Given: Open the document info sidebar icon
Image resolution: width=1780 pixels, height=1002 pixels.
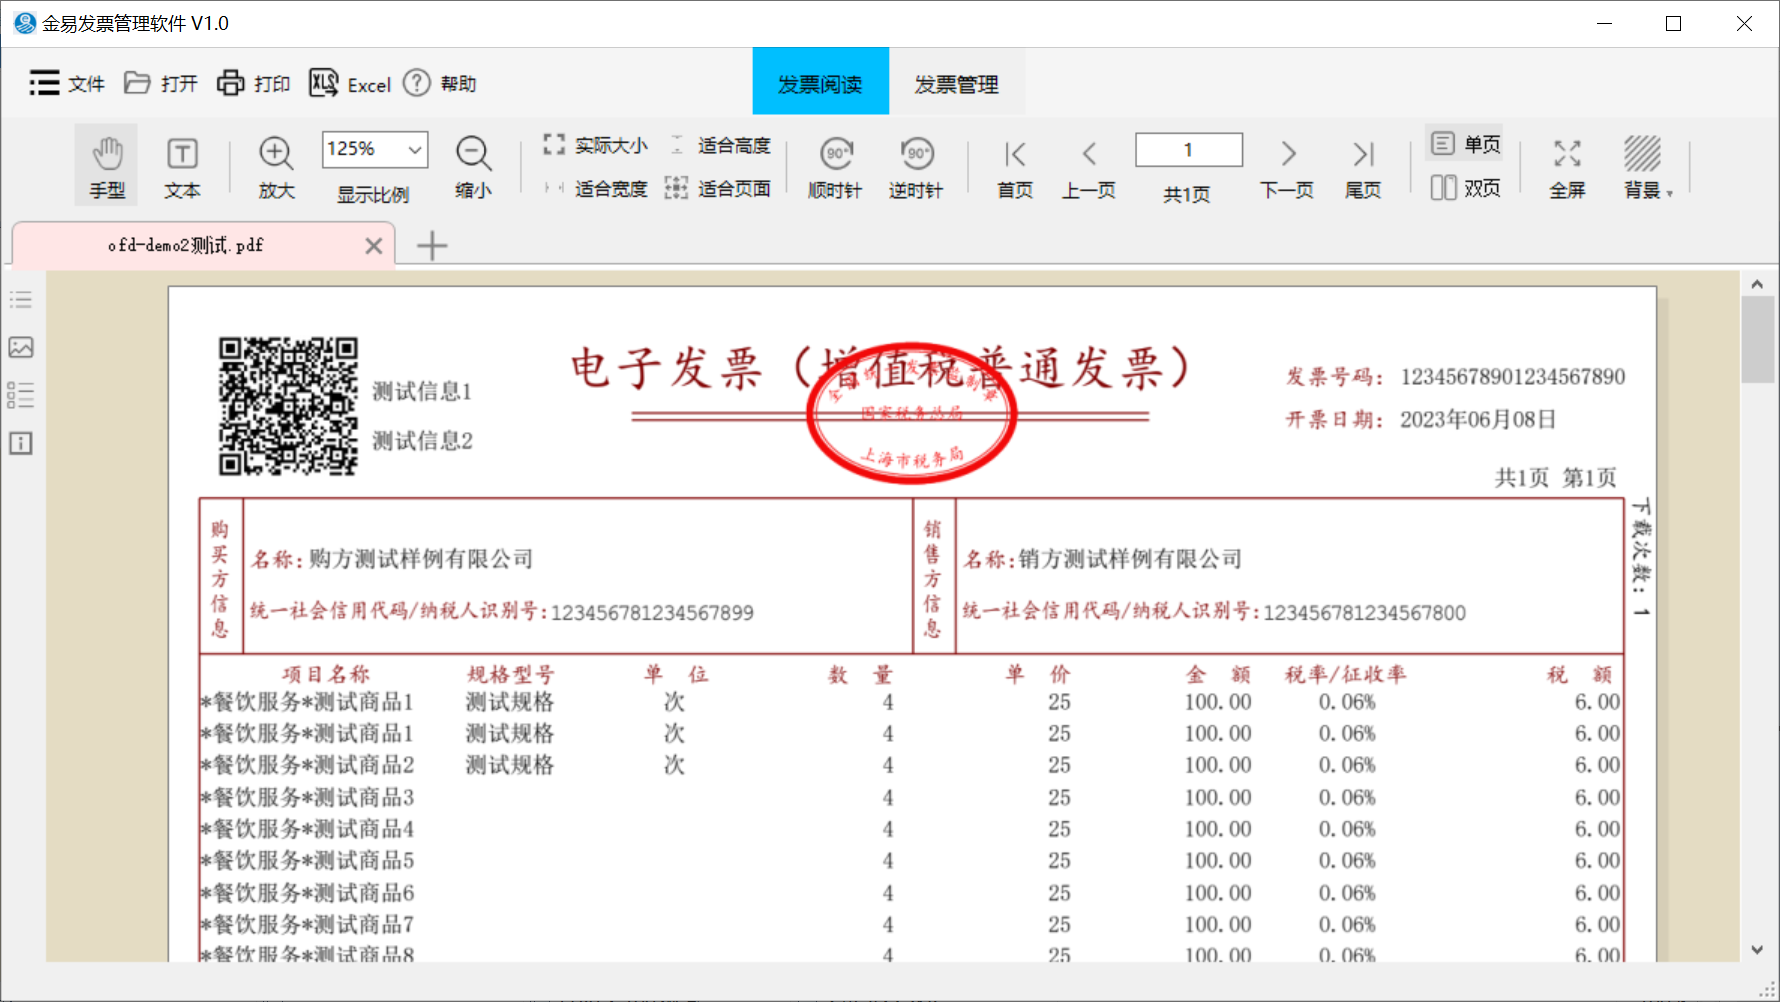Looking at the screenshot, I should click(x=21, y=443).
